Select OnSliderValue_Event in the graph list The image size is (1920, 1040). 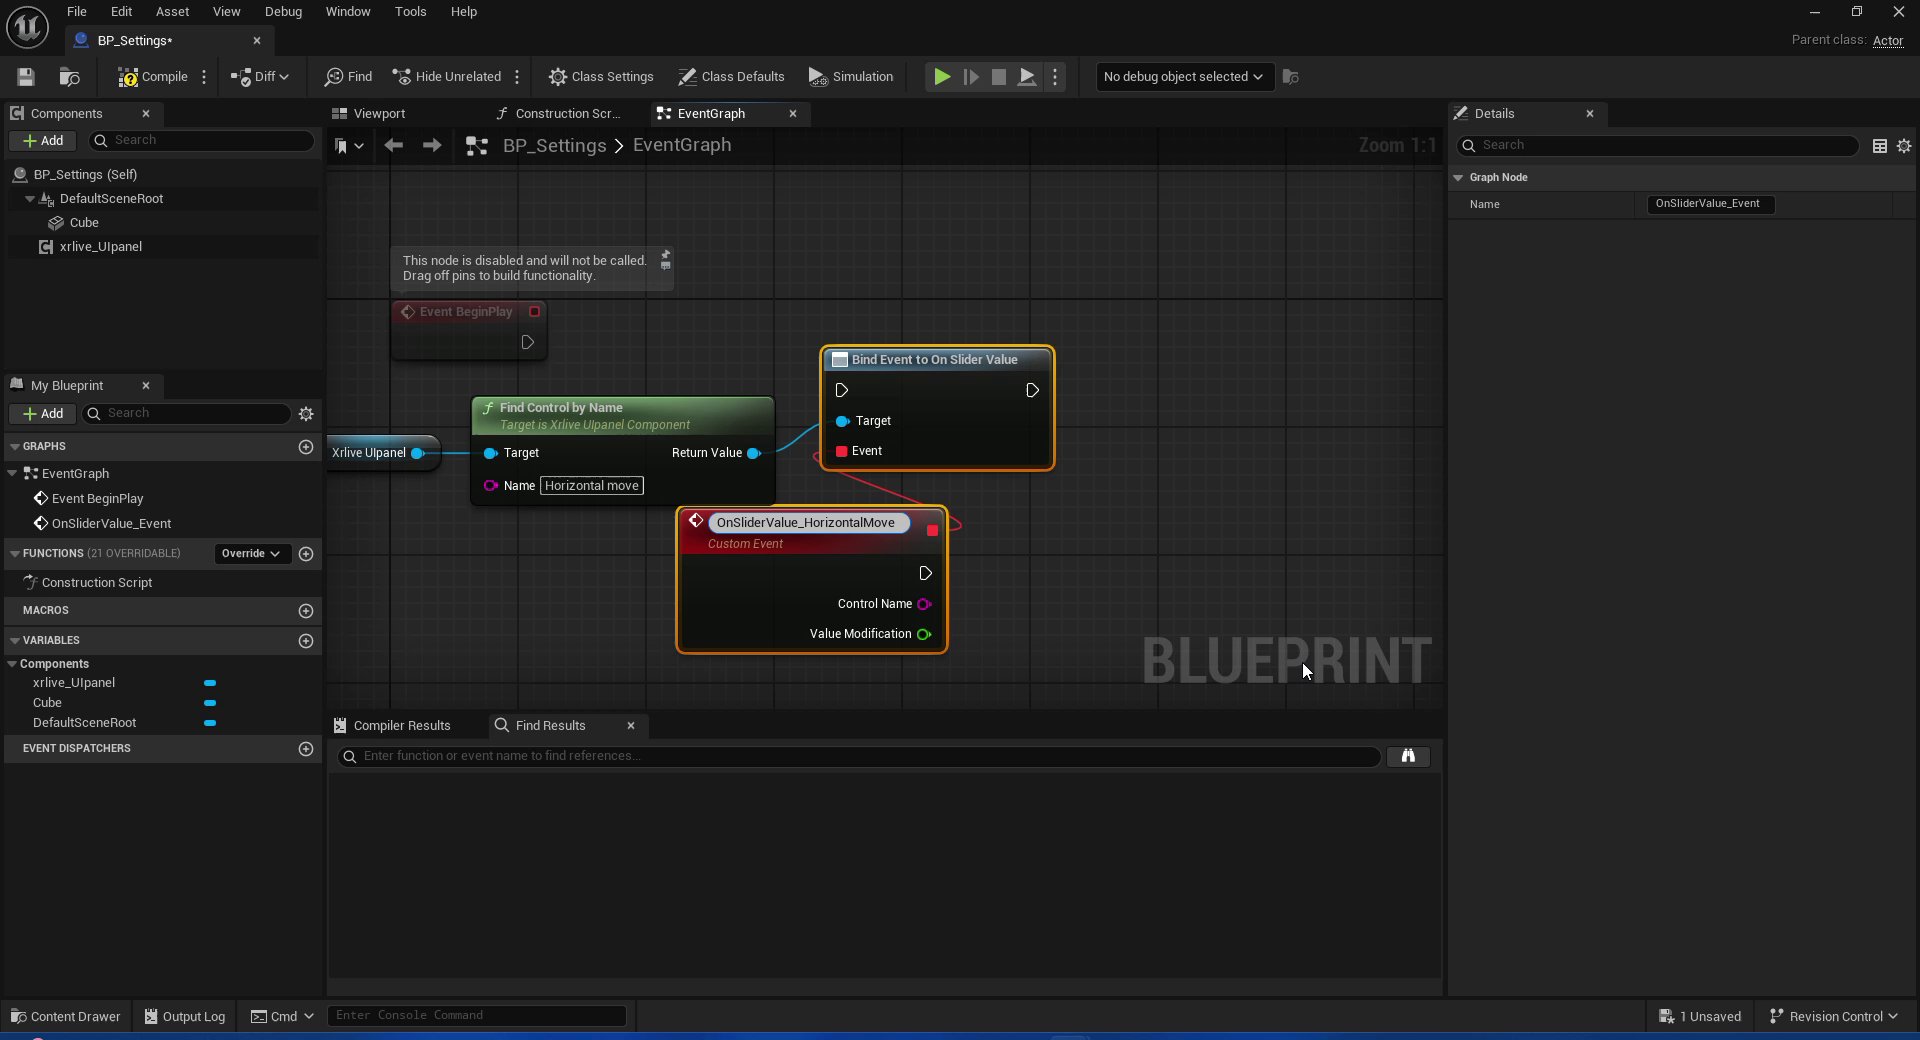(111, 524)
